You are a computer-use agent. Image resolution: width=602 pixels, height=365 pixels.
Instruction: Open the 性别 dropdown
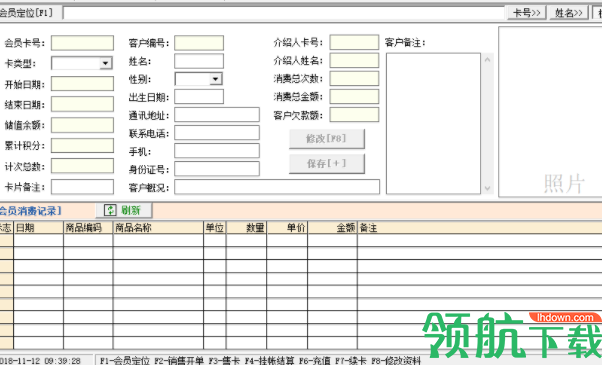pos(215,79)
